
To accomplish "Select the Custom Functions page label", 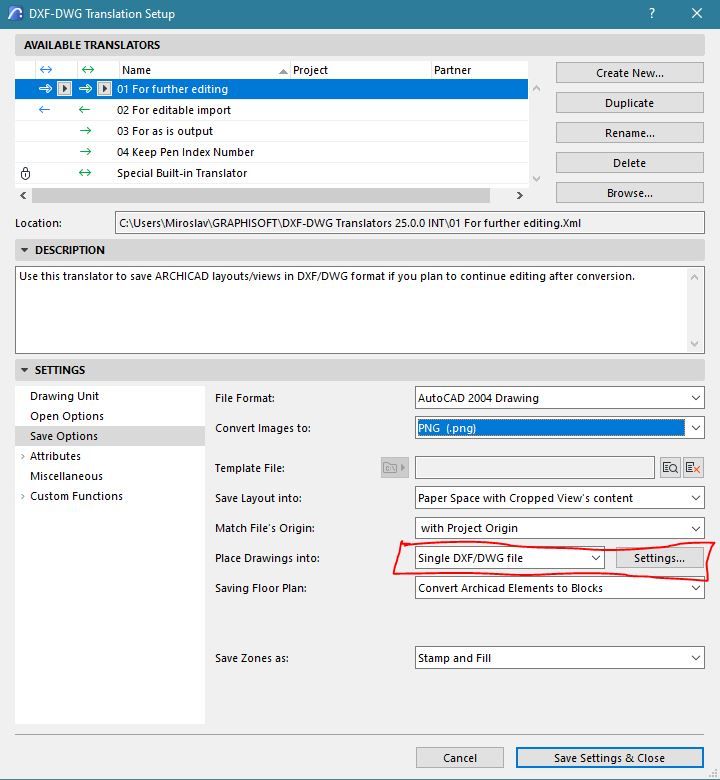I will click(76, 496).
